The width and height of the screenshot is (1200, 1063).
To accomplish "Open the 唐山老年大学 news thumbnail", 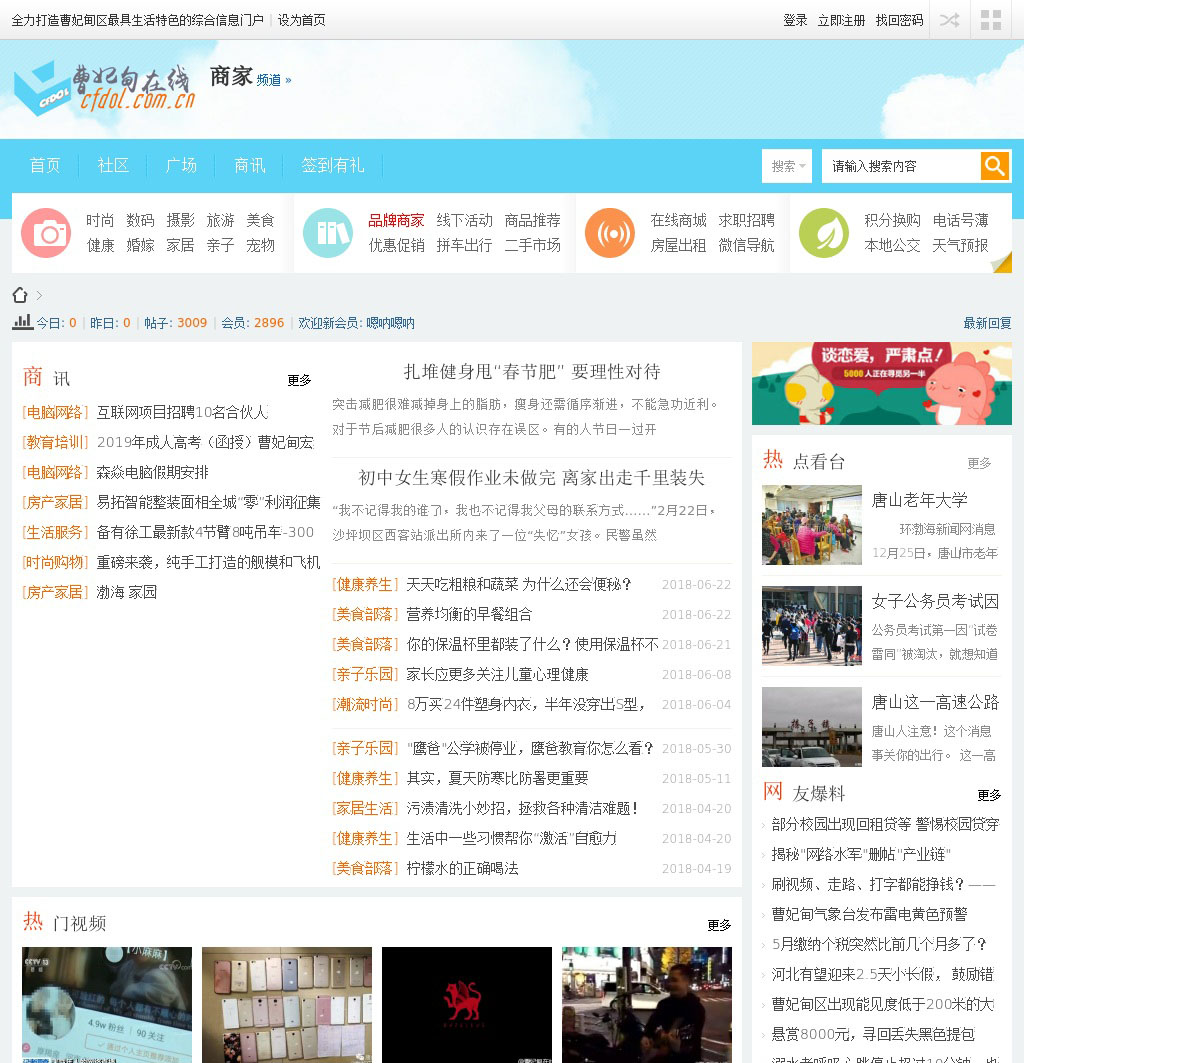I will pyautogui.click(x=811, y=525).
